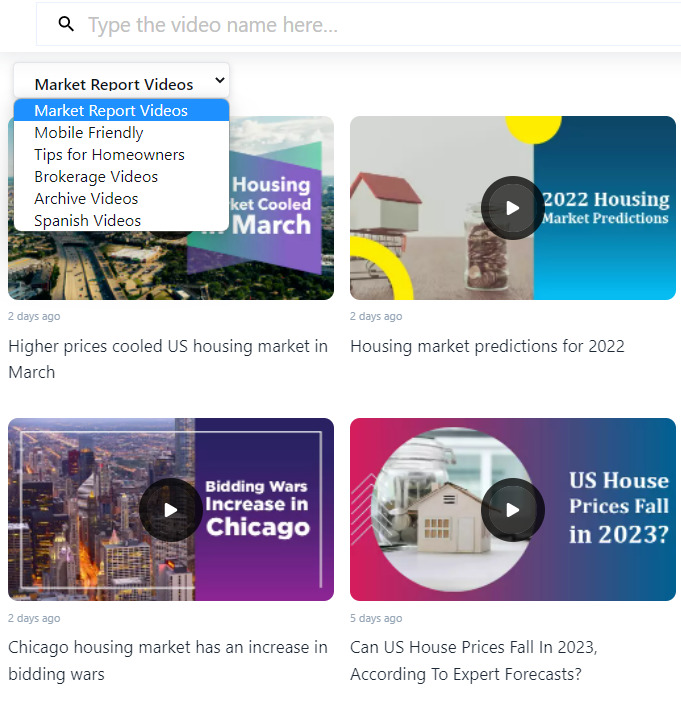Select Tips for Homeowners category
This screenshot has width=681, height=706.
tap(109, 155)
